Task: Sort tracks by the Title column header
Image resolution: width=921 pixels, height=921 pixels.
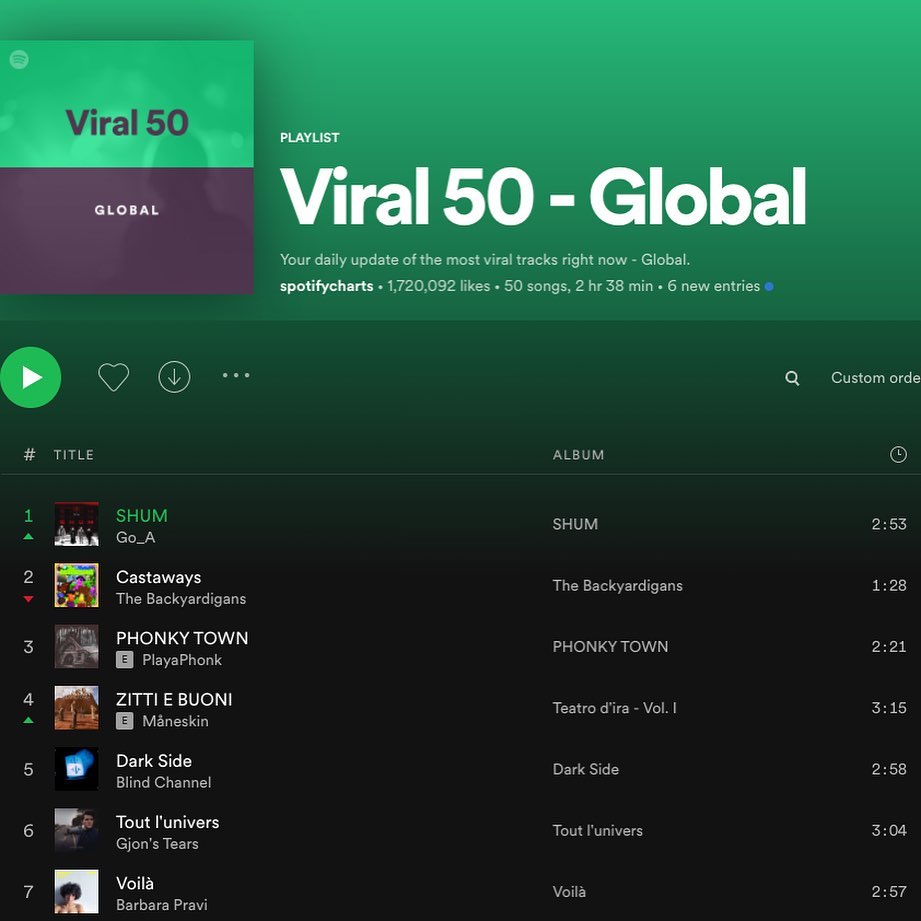Action: [x=74, y=455]
